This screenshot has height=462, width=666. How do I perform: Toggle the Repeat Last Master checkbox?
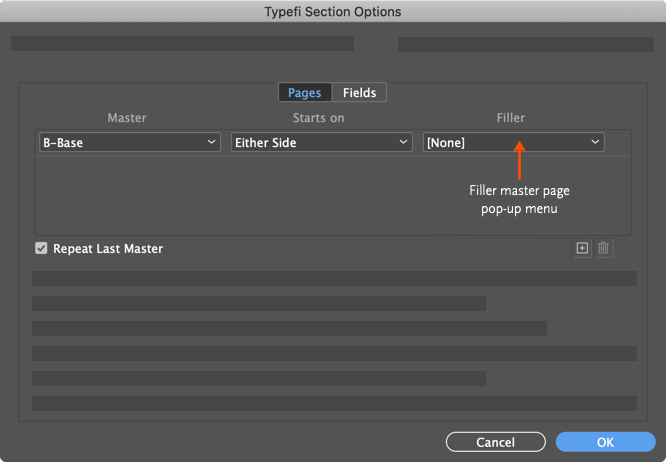coord(41,248)
